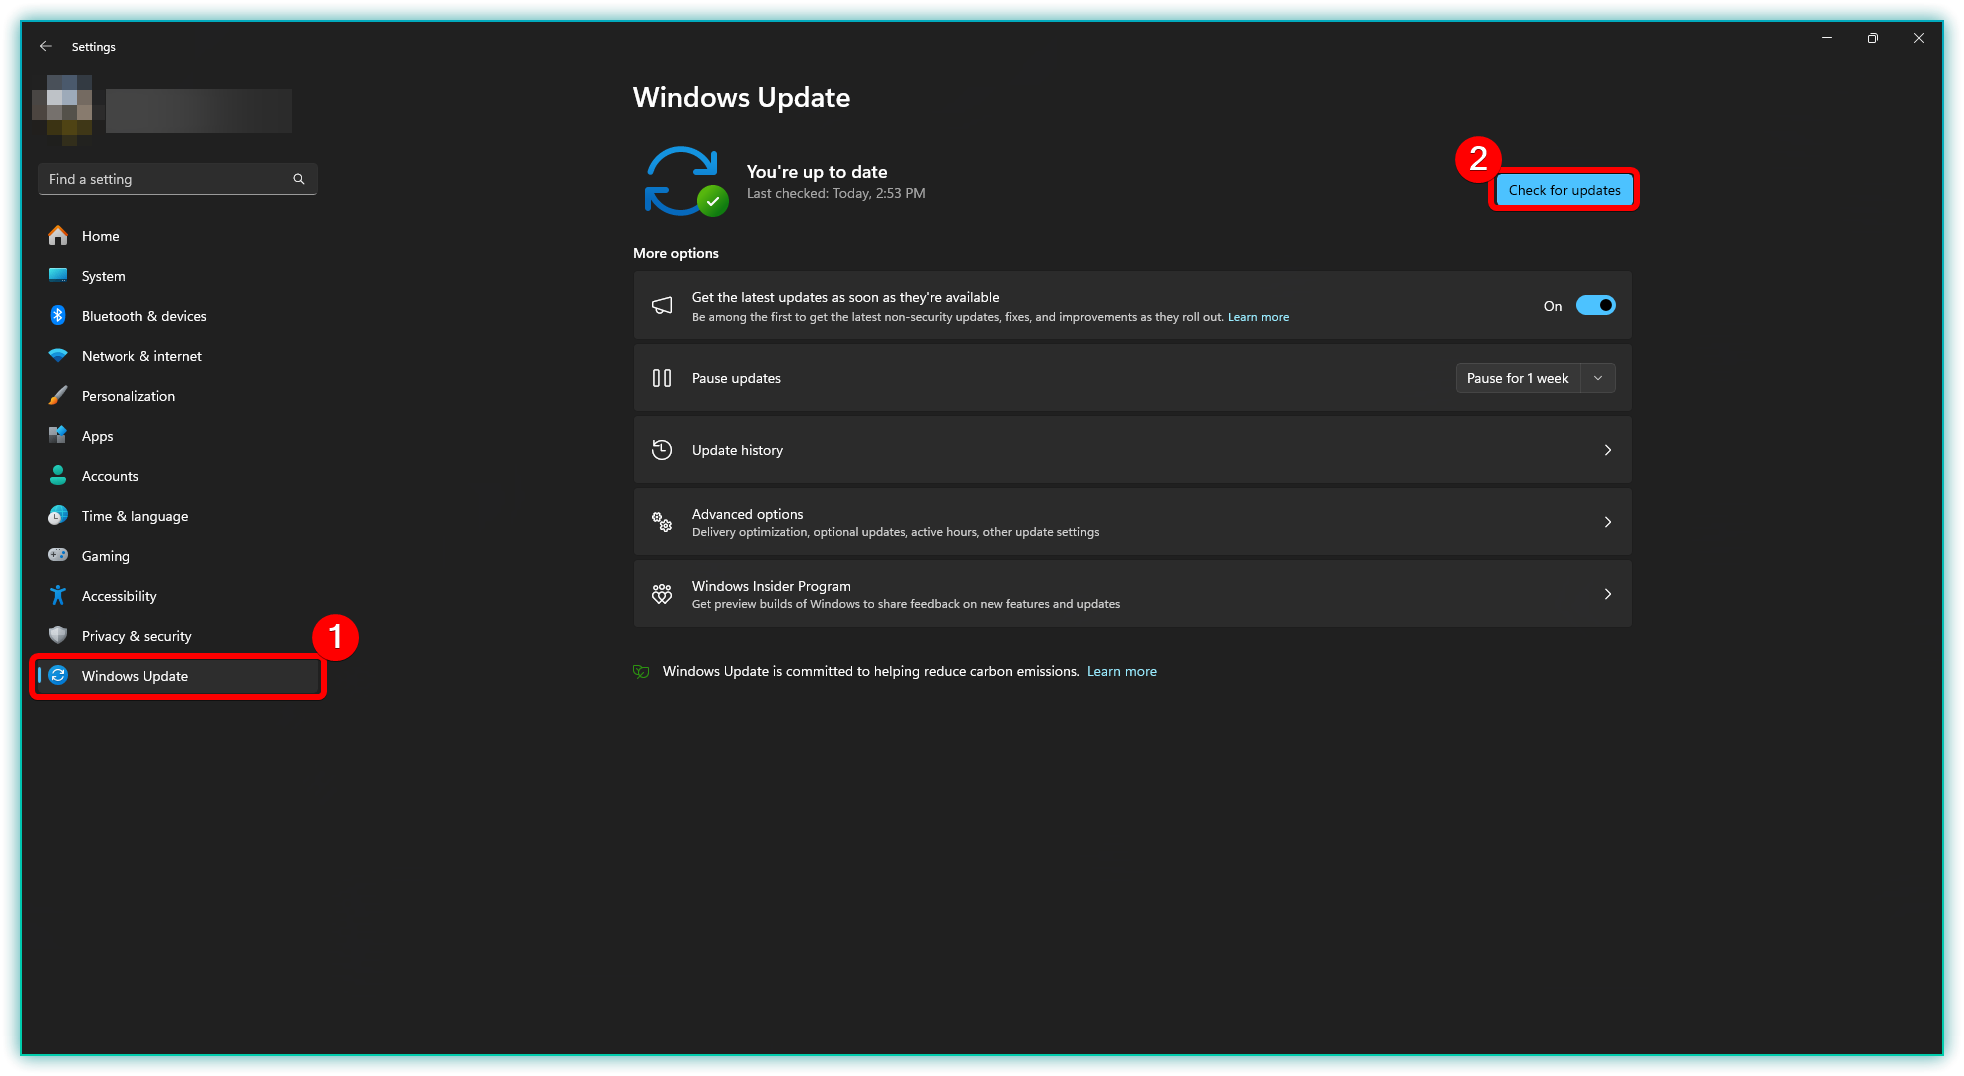Click the pause icon beside Pause updates
Screen dimensions: 1964x1076
coord(662,378)
